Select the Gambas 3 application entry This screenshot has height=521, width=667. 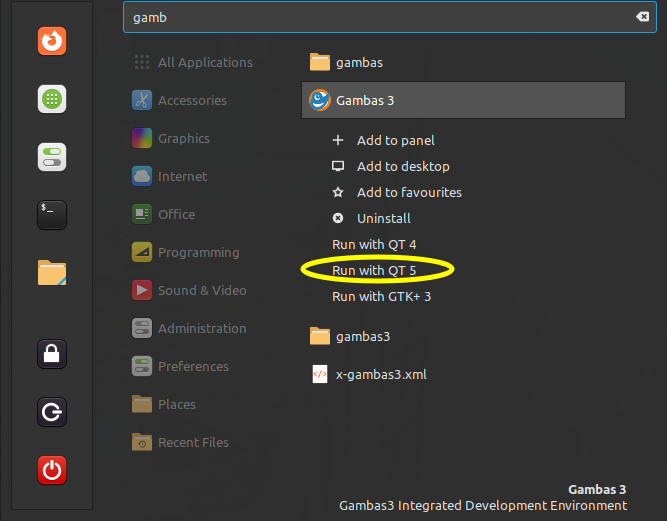point(463,100)
